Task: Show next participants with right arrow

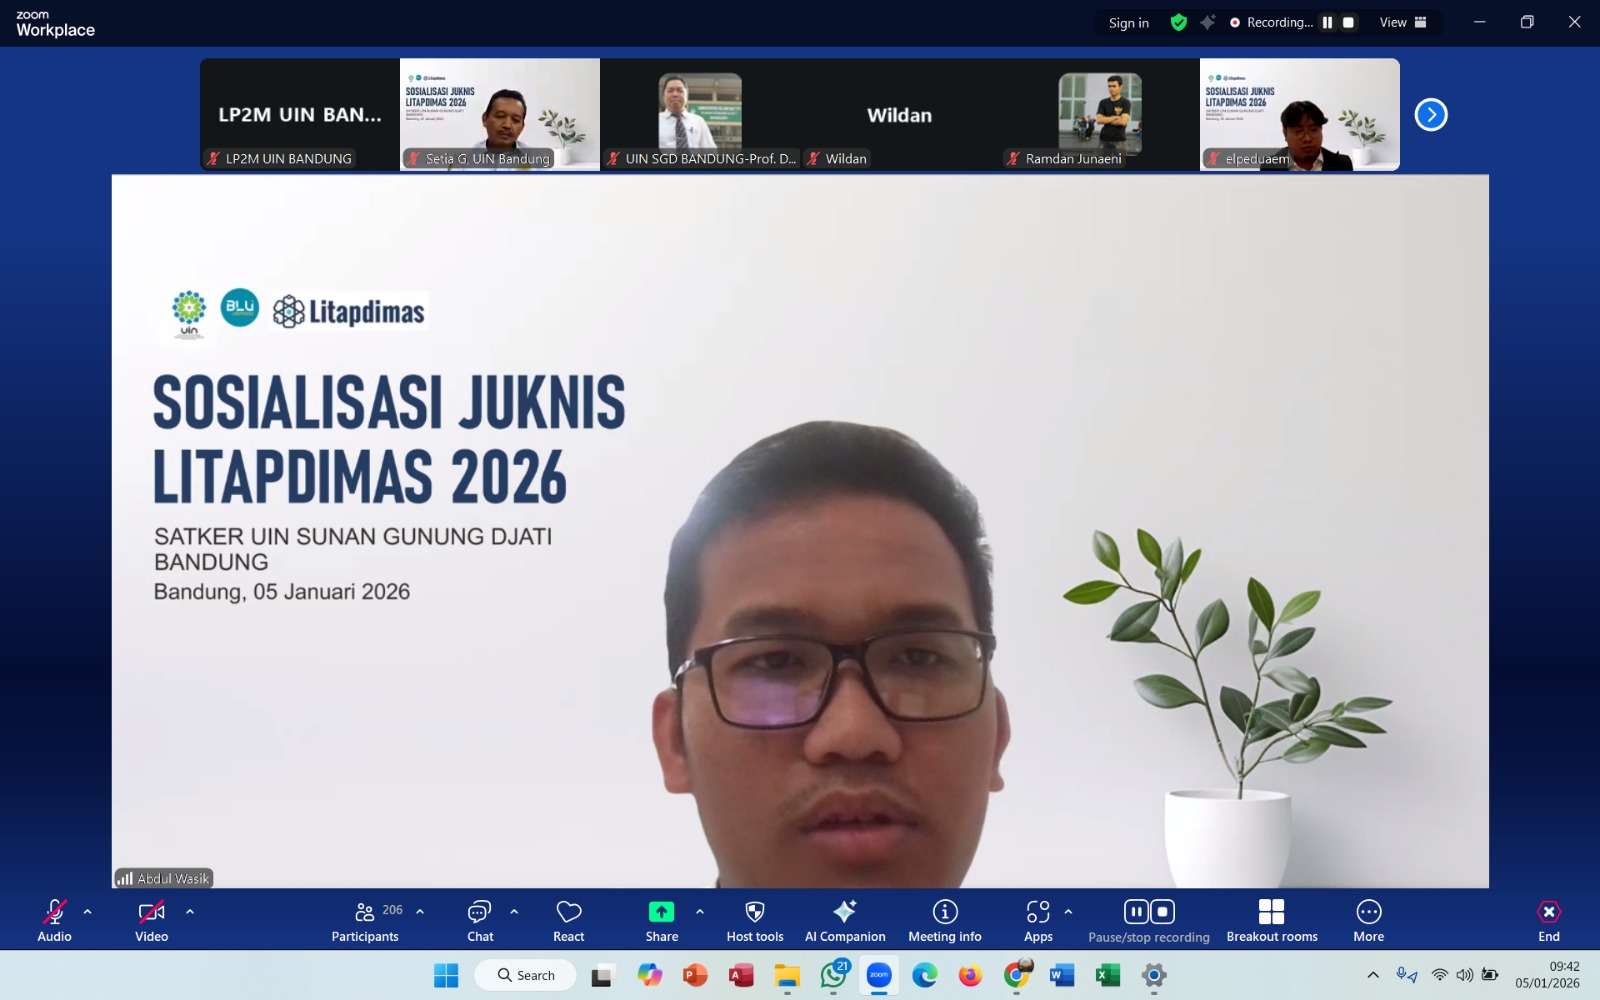Action: (1431, 115)
